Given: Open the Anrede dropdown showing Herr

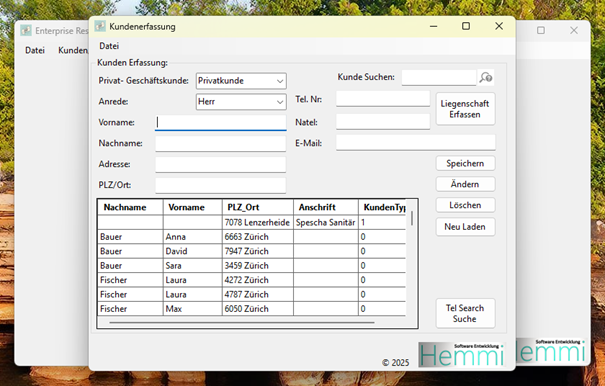Looking at the screenshot, I should point(241,102).
